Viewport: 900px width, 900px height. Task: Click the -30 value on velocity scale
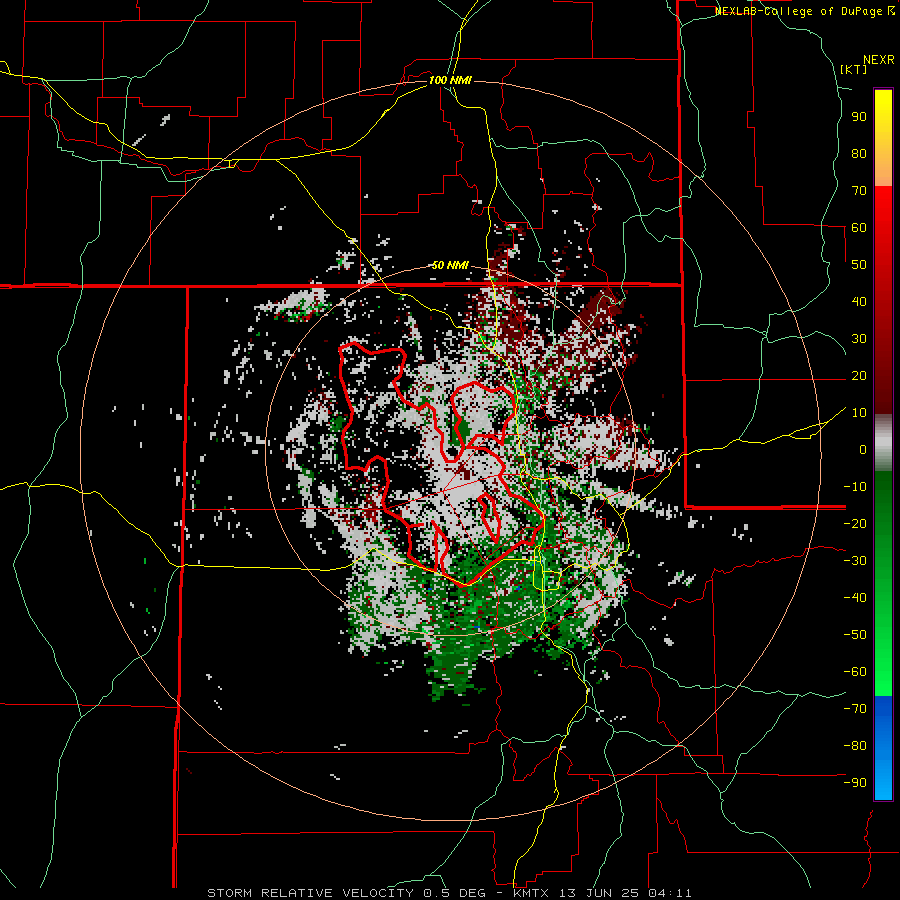pyautogui.click(x=855, y=561)
